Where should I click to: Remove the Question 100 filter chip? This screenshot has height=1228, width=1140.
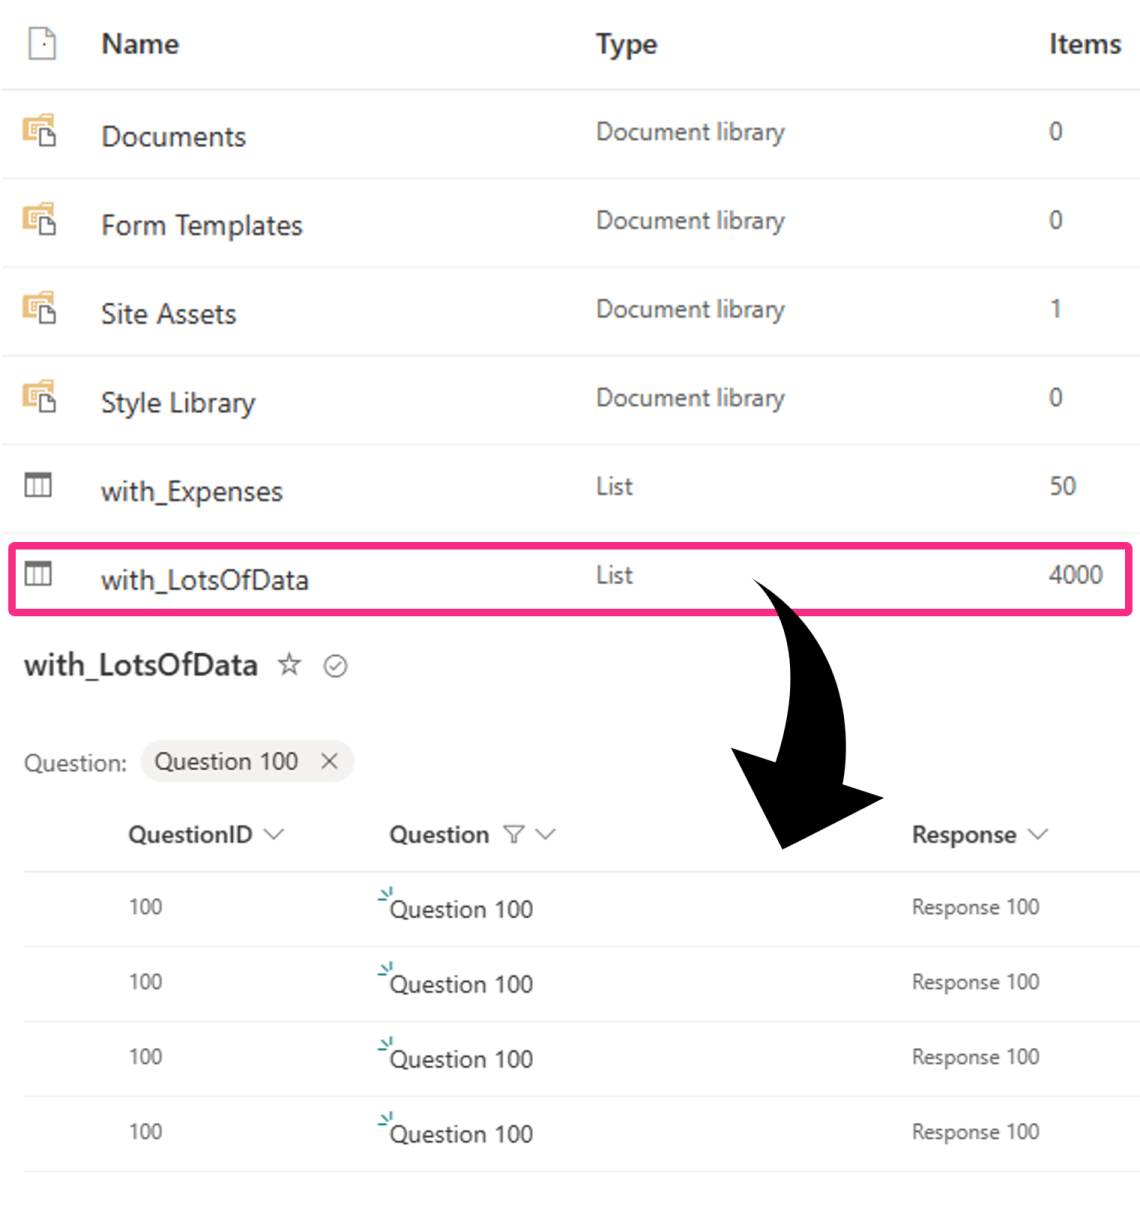[x=329, y=761]
